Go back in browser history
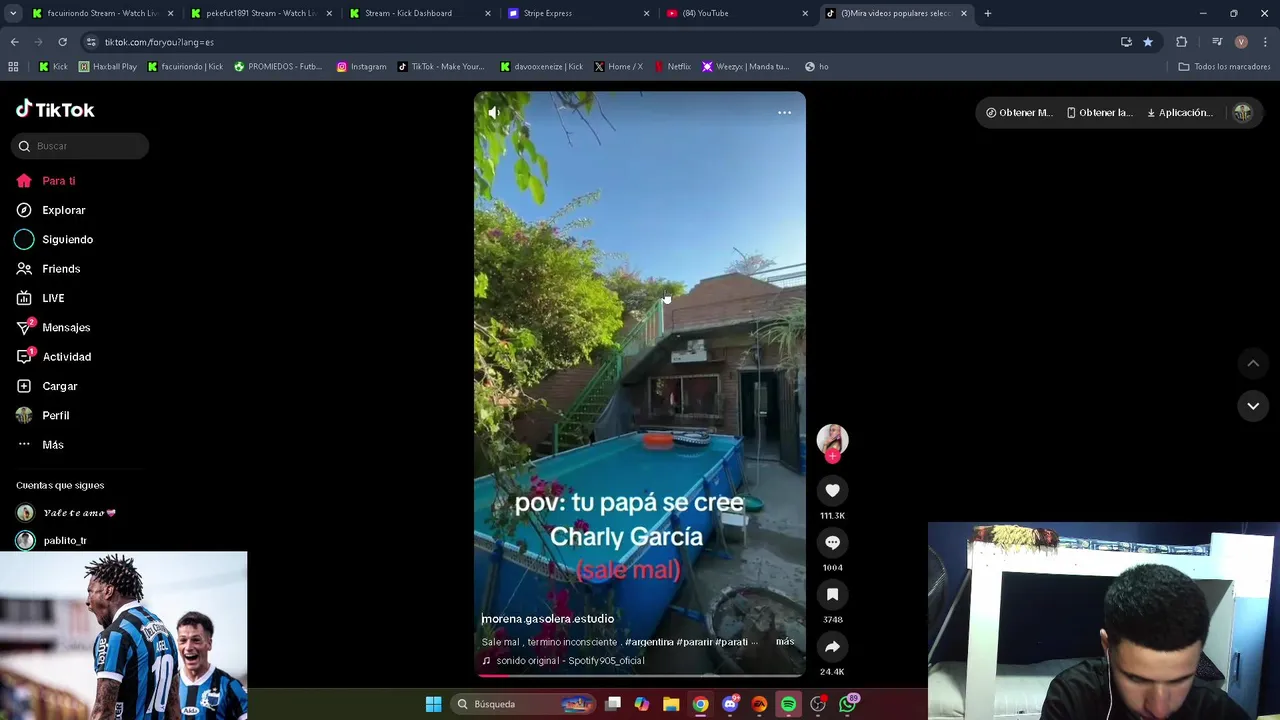 click(x=14, y=42)
